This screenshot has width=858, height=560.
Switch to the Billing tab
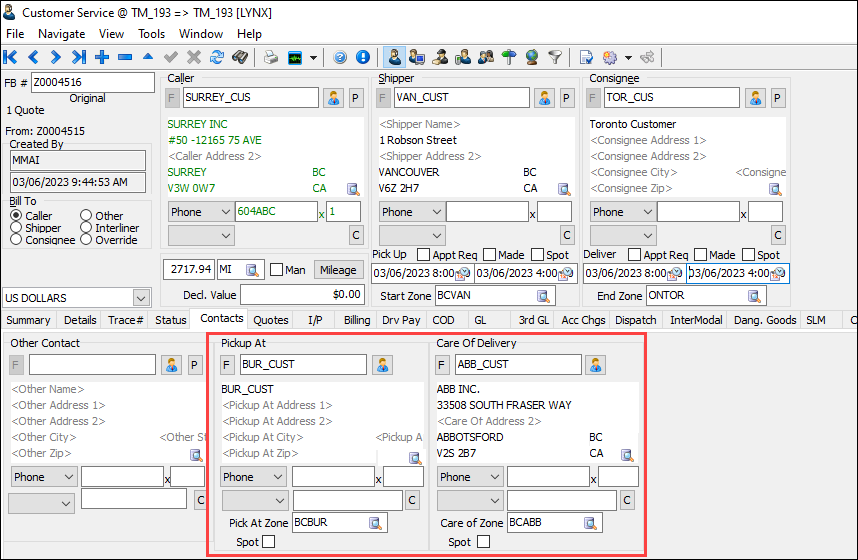coord(356,320)
